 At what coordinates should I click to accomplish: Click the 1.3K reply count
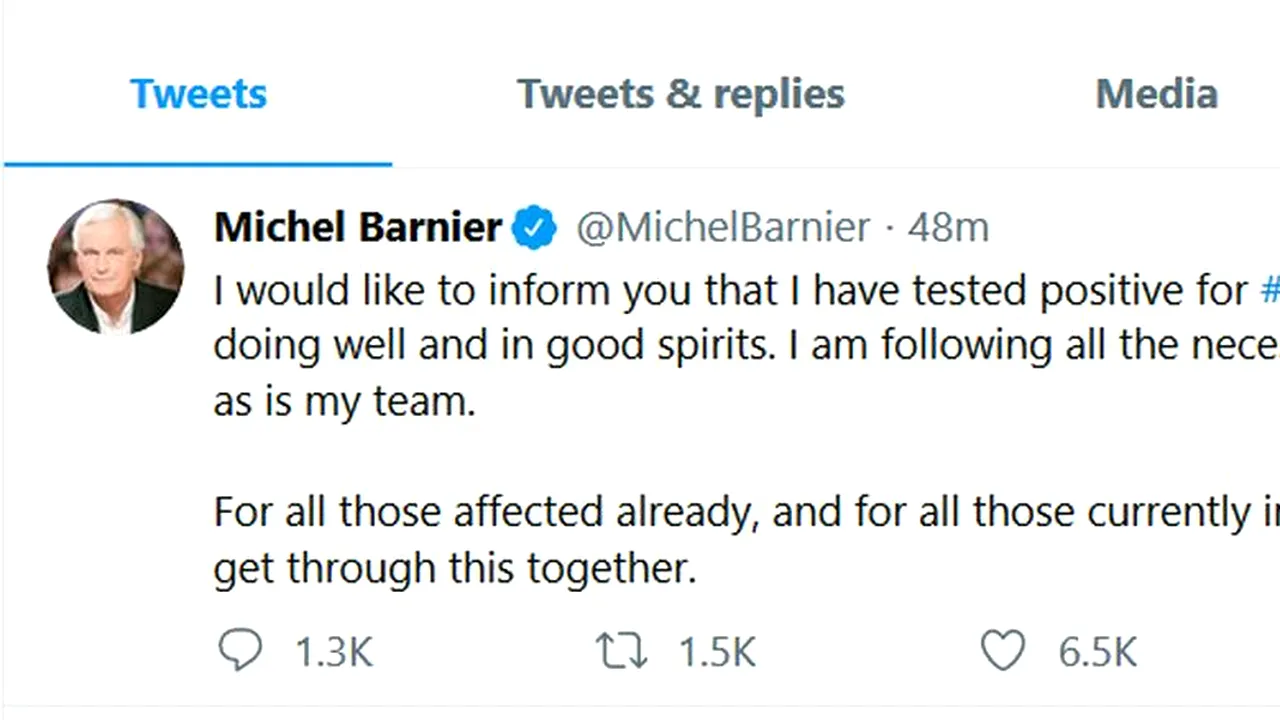click(334, 653)
